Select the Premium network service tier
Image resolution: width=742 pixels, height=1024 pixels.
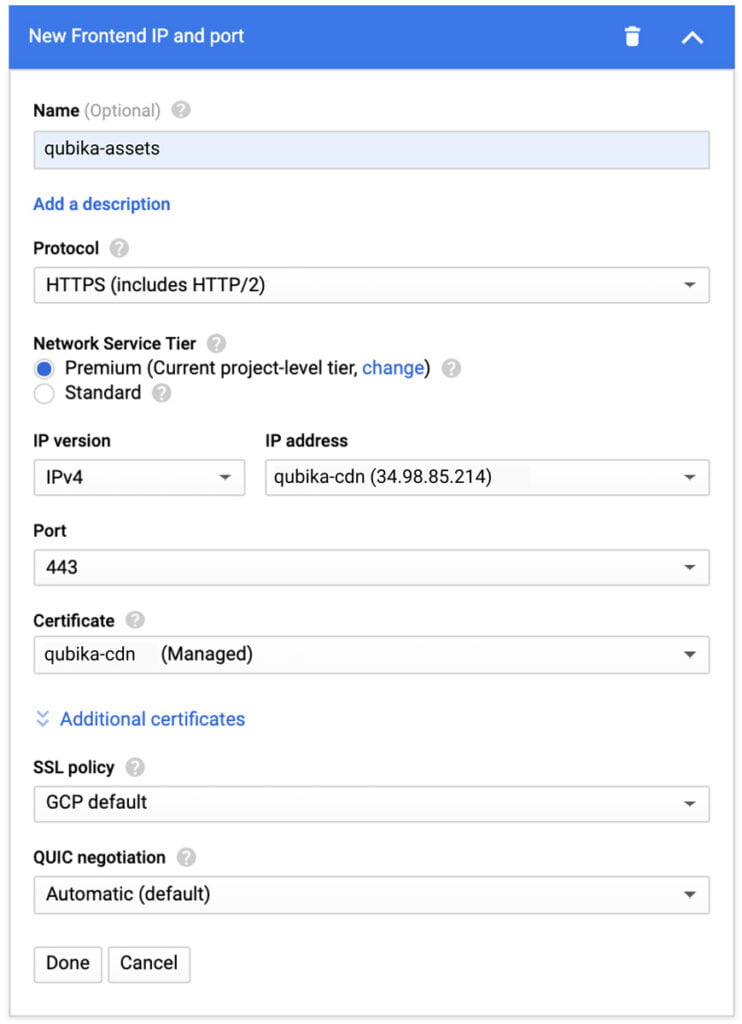click(42, 368)
